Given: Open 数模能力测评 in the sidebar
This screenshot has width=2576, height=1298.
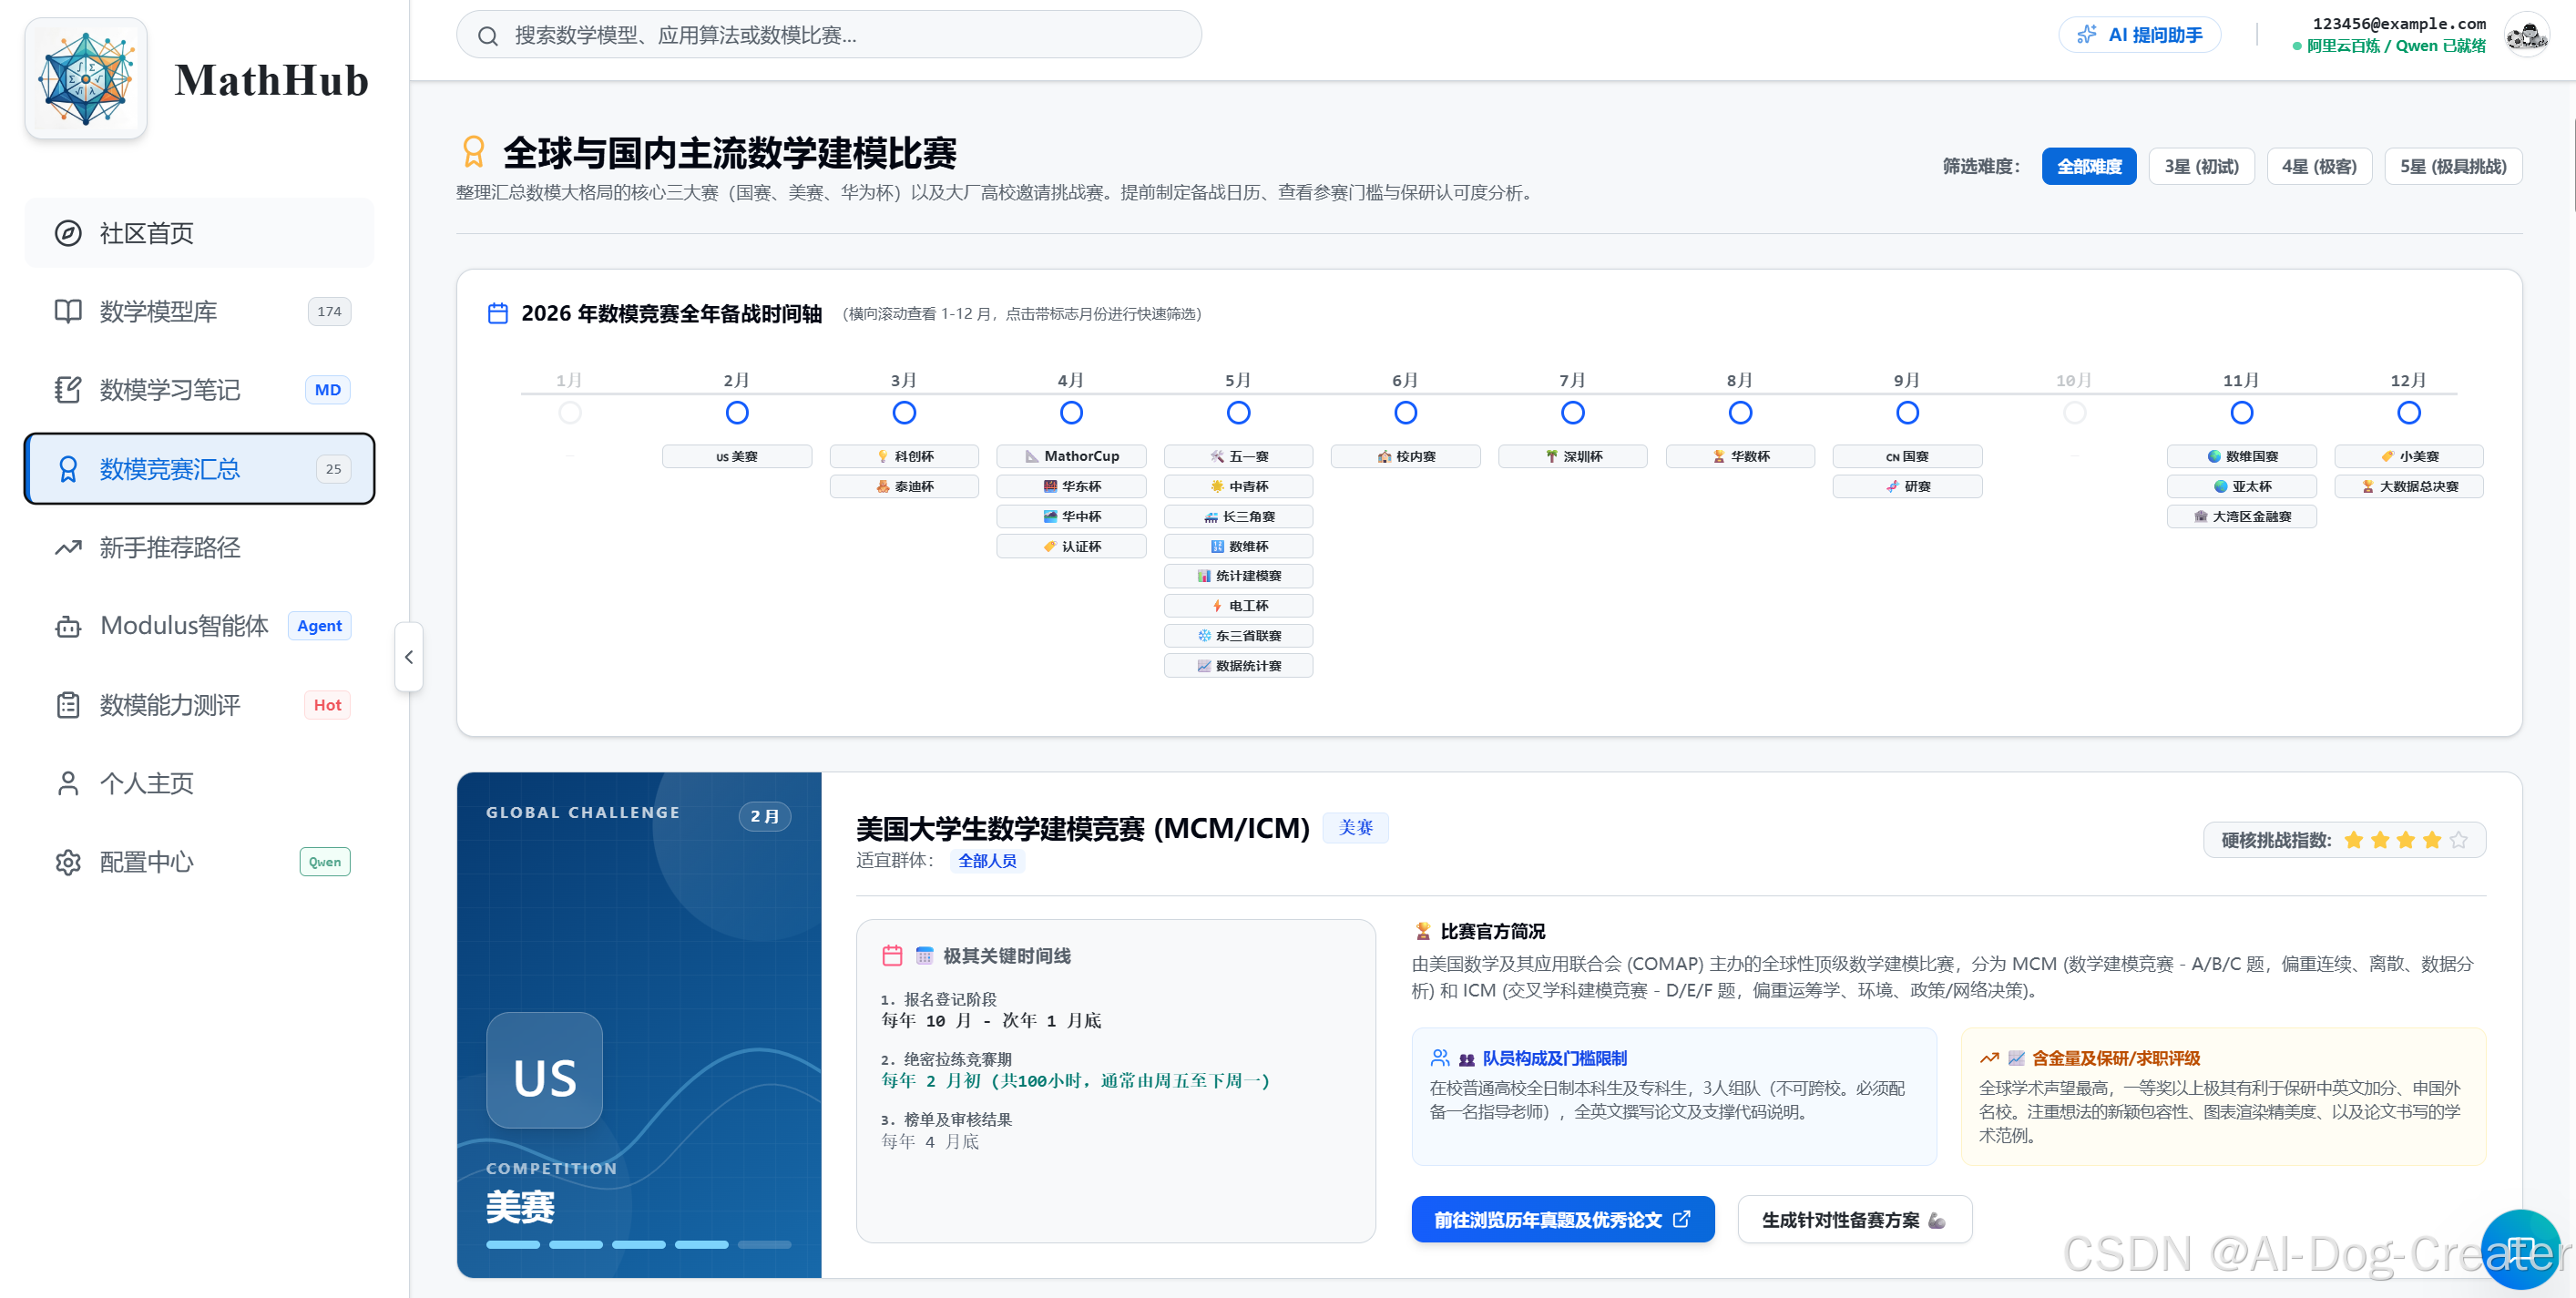Looking at the screenshot, I should [200, 705].
